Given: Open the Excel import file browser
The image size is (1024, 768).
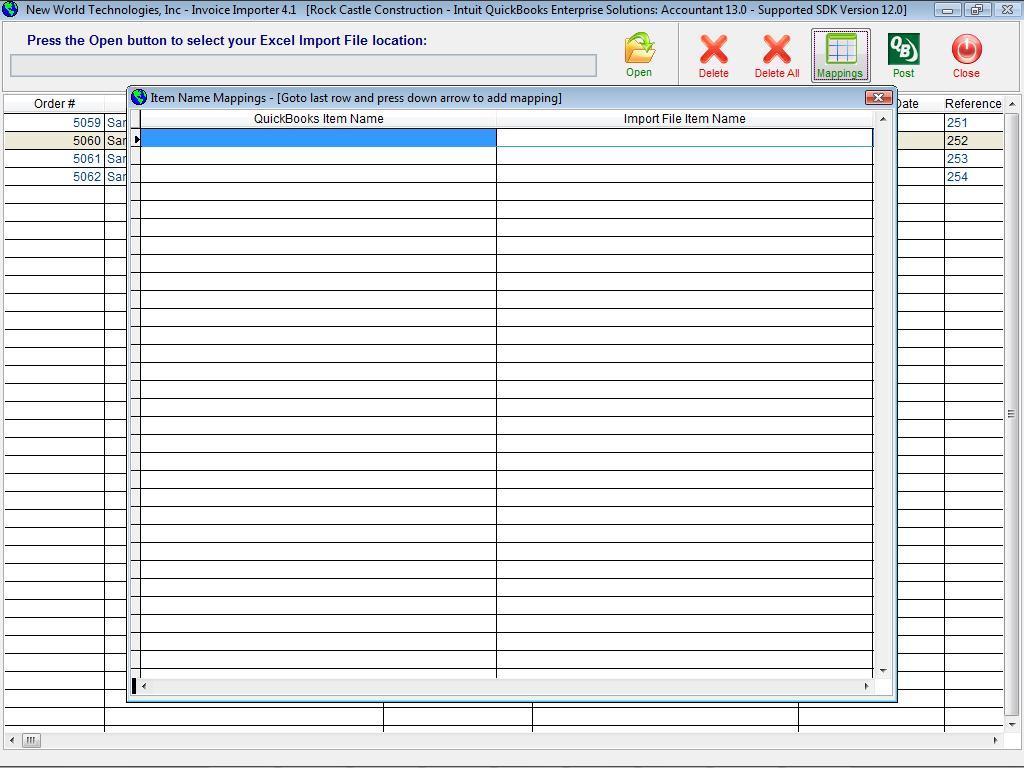Looking at the screenshot, I should pyautogui.click(x=639, y=55).
